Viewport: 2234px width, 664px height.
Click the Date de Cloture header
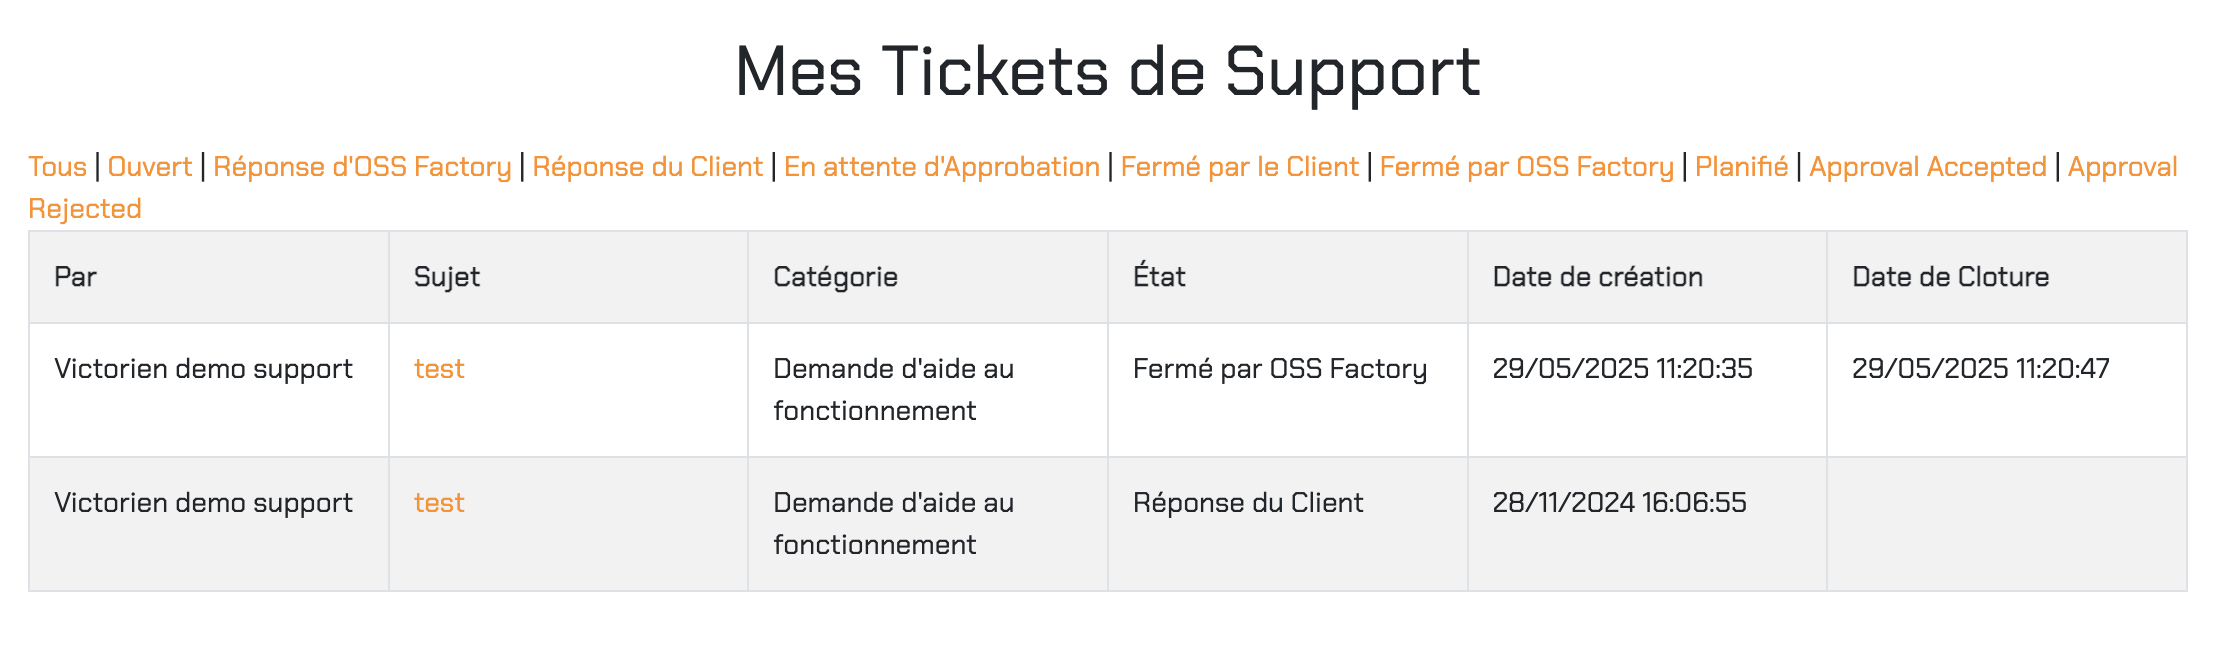click(x=1951, y=277)
